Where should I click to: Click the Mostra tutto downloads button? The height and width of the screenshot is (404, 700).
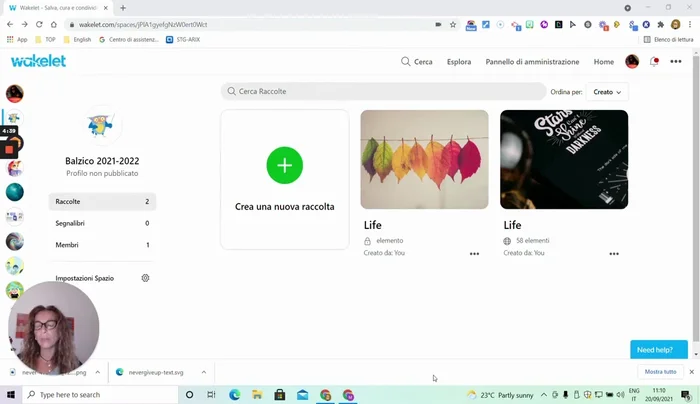pos(660,371)
